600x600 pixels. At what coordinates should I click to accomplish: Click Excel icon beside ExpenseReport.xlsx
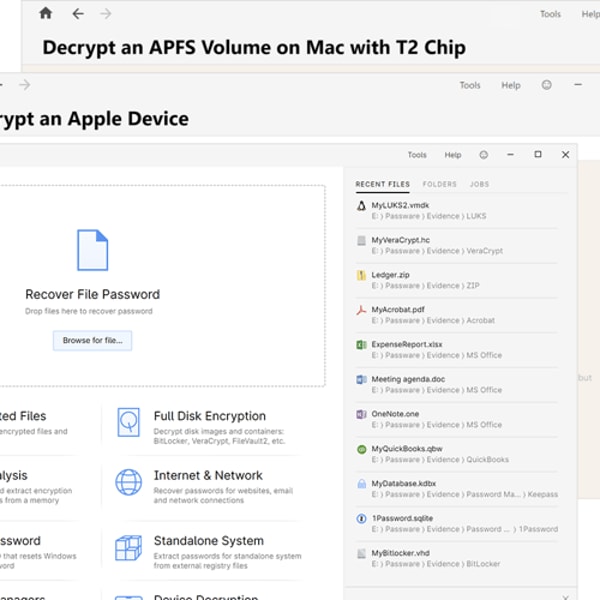tap(361, 345)
